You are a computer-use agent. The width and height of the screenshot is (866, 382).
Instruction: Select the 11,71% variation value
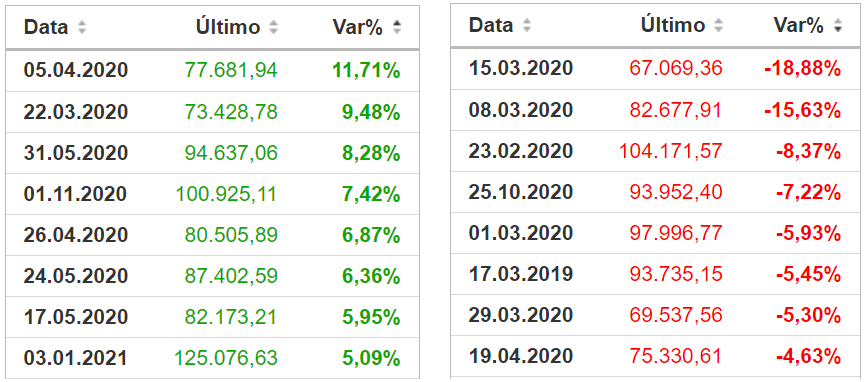point(366,71)
